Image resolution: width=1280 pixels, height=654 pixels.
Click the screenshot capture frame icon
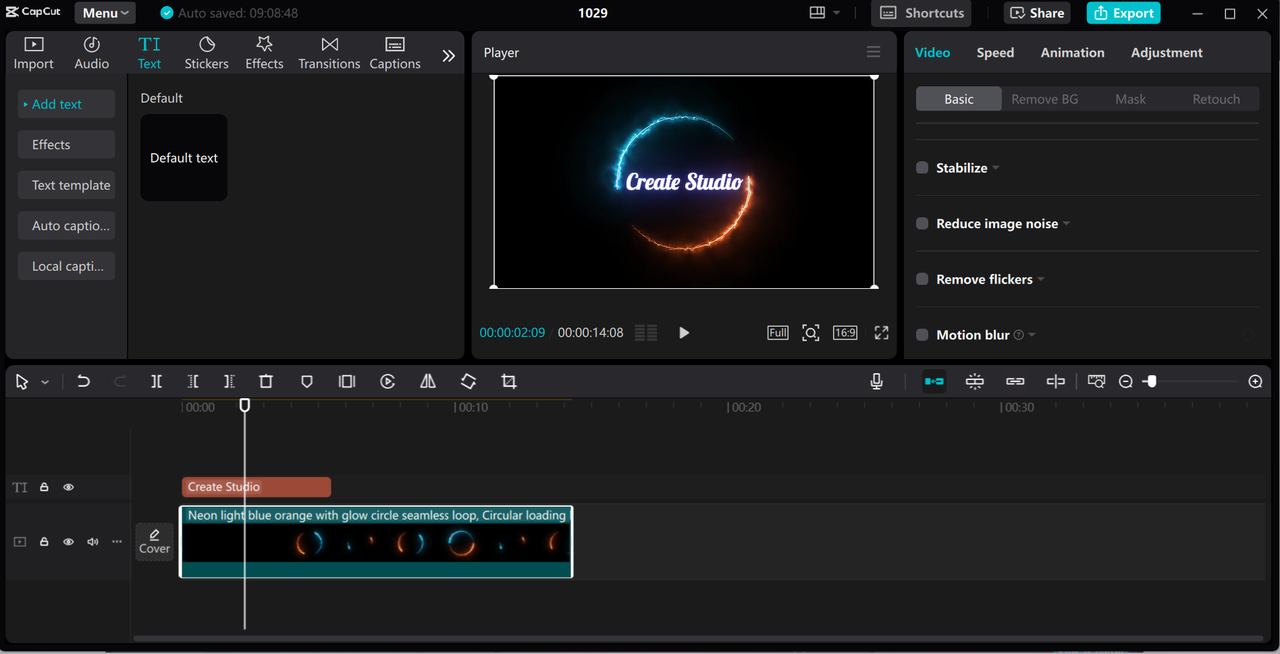click(811, 332)
